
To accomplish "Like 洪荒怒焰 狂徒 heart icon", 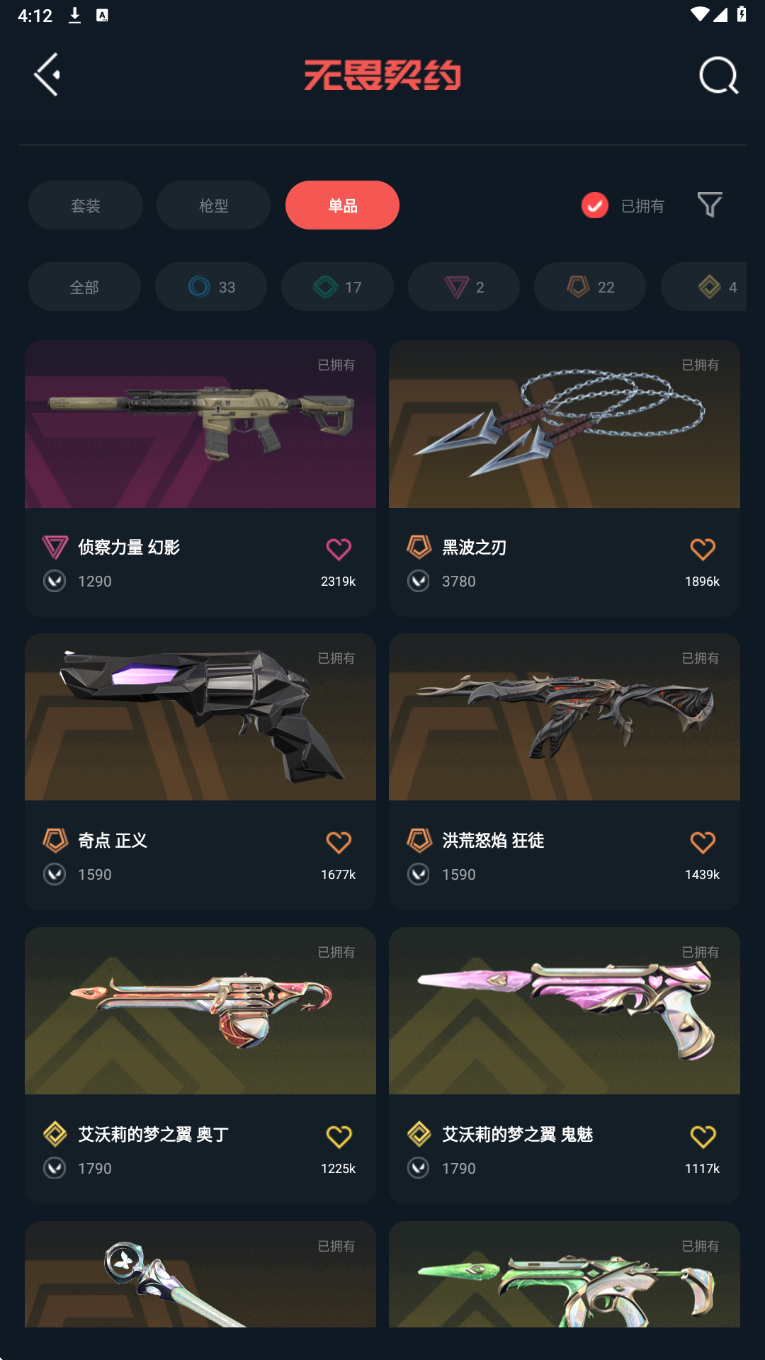I will [x=703, y=842].
